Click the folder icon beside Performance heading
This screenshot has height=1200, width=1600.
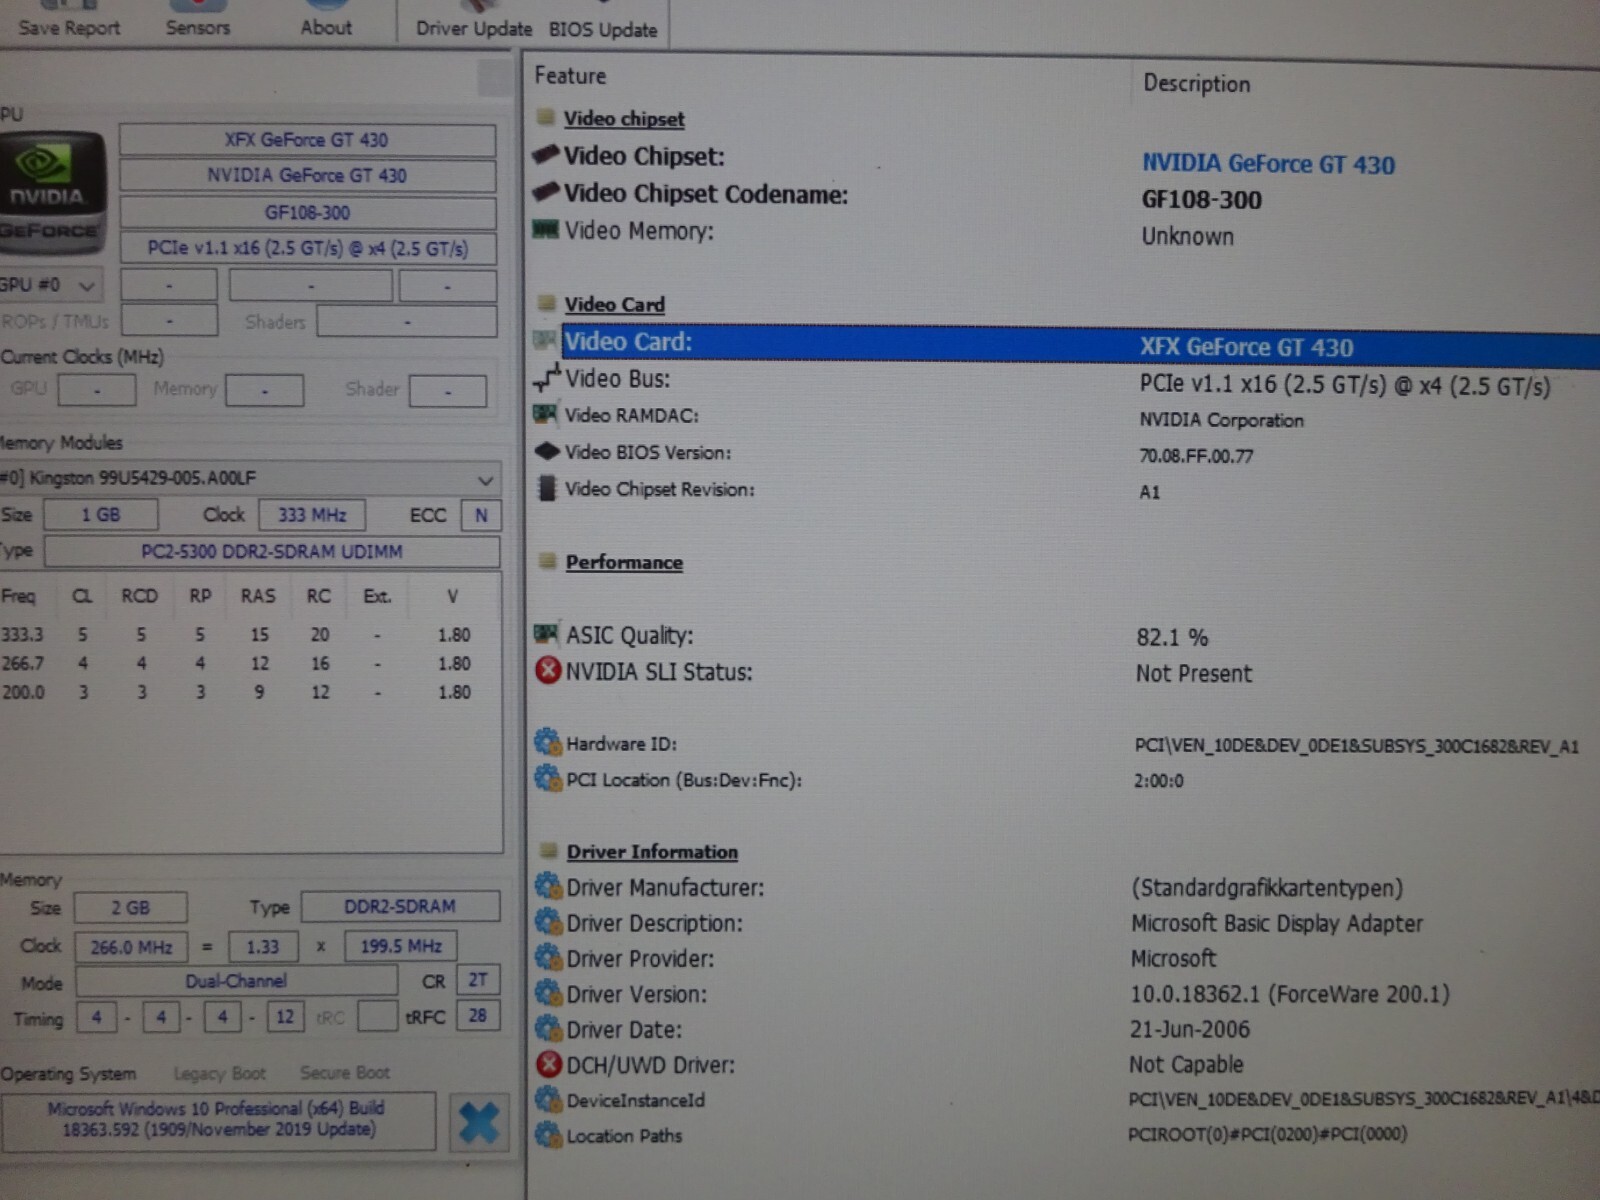coord(547,561)
